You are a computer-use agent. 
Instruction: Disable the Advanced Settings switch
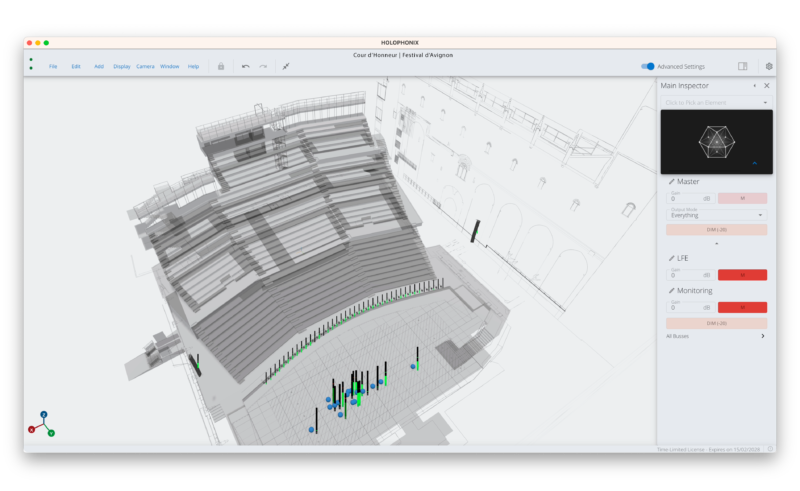[x=649, y=66]
